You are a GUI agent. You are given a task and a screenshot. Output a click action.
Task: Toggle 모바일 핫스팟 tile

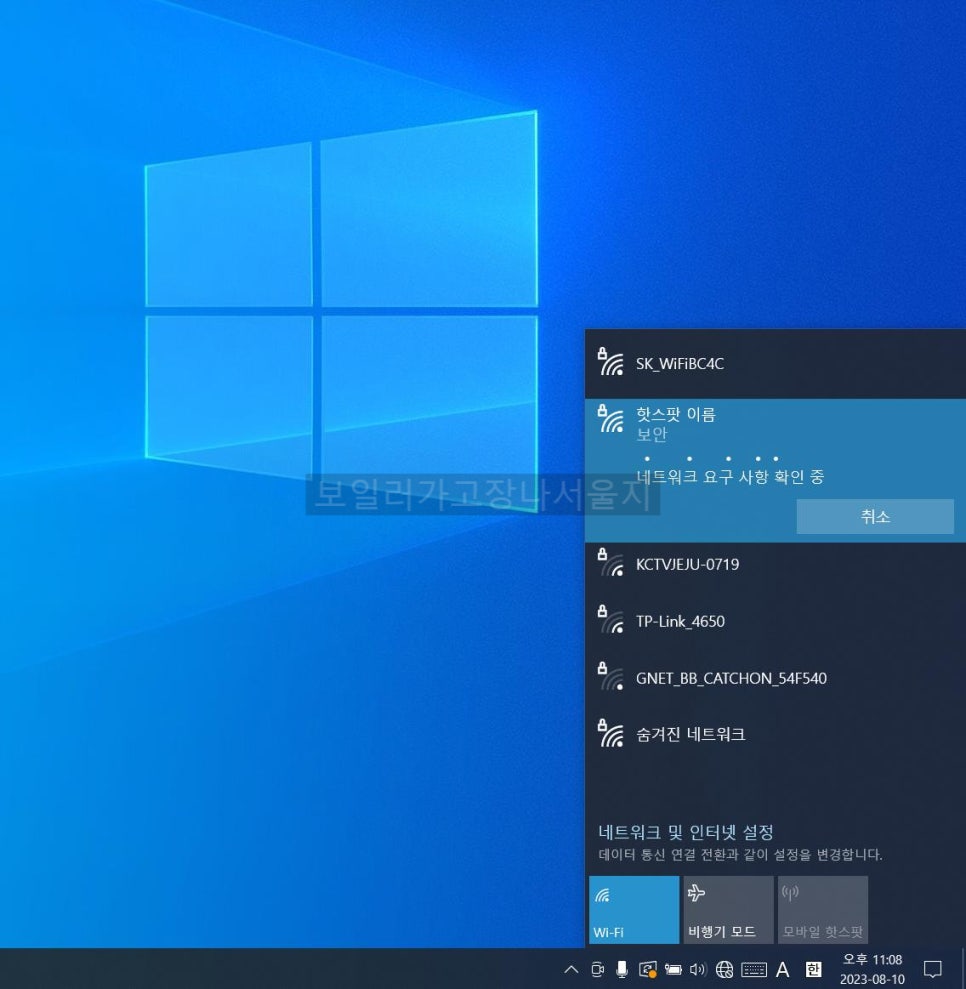coord(823,910)
